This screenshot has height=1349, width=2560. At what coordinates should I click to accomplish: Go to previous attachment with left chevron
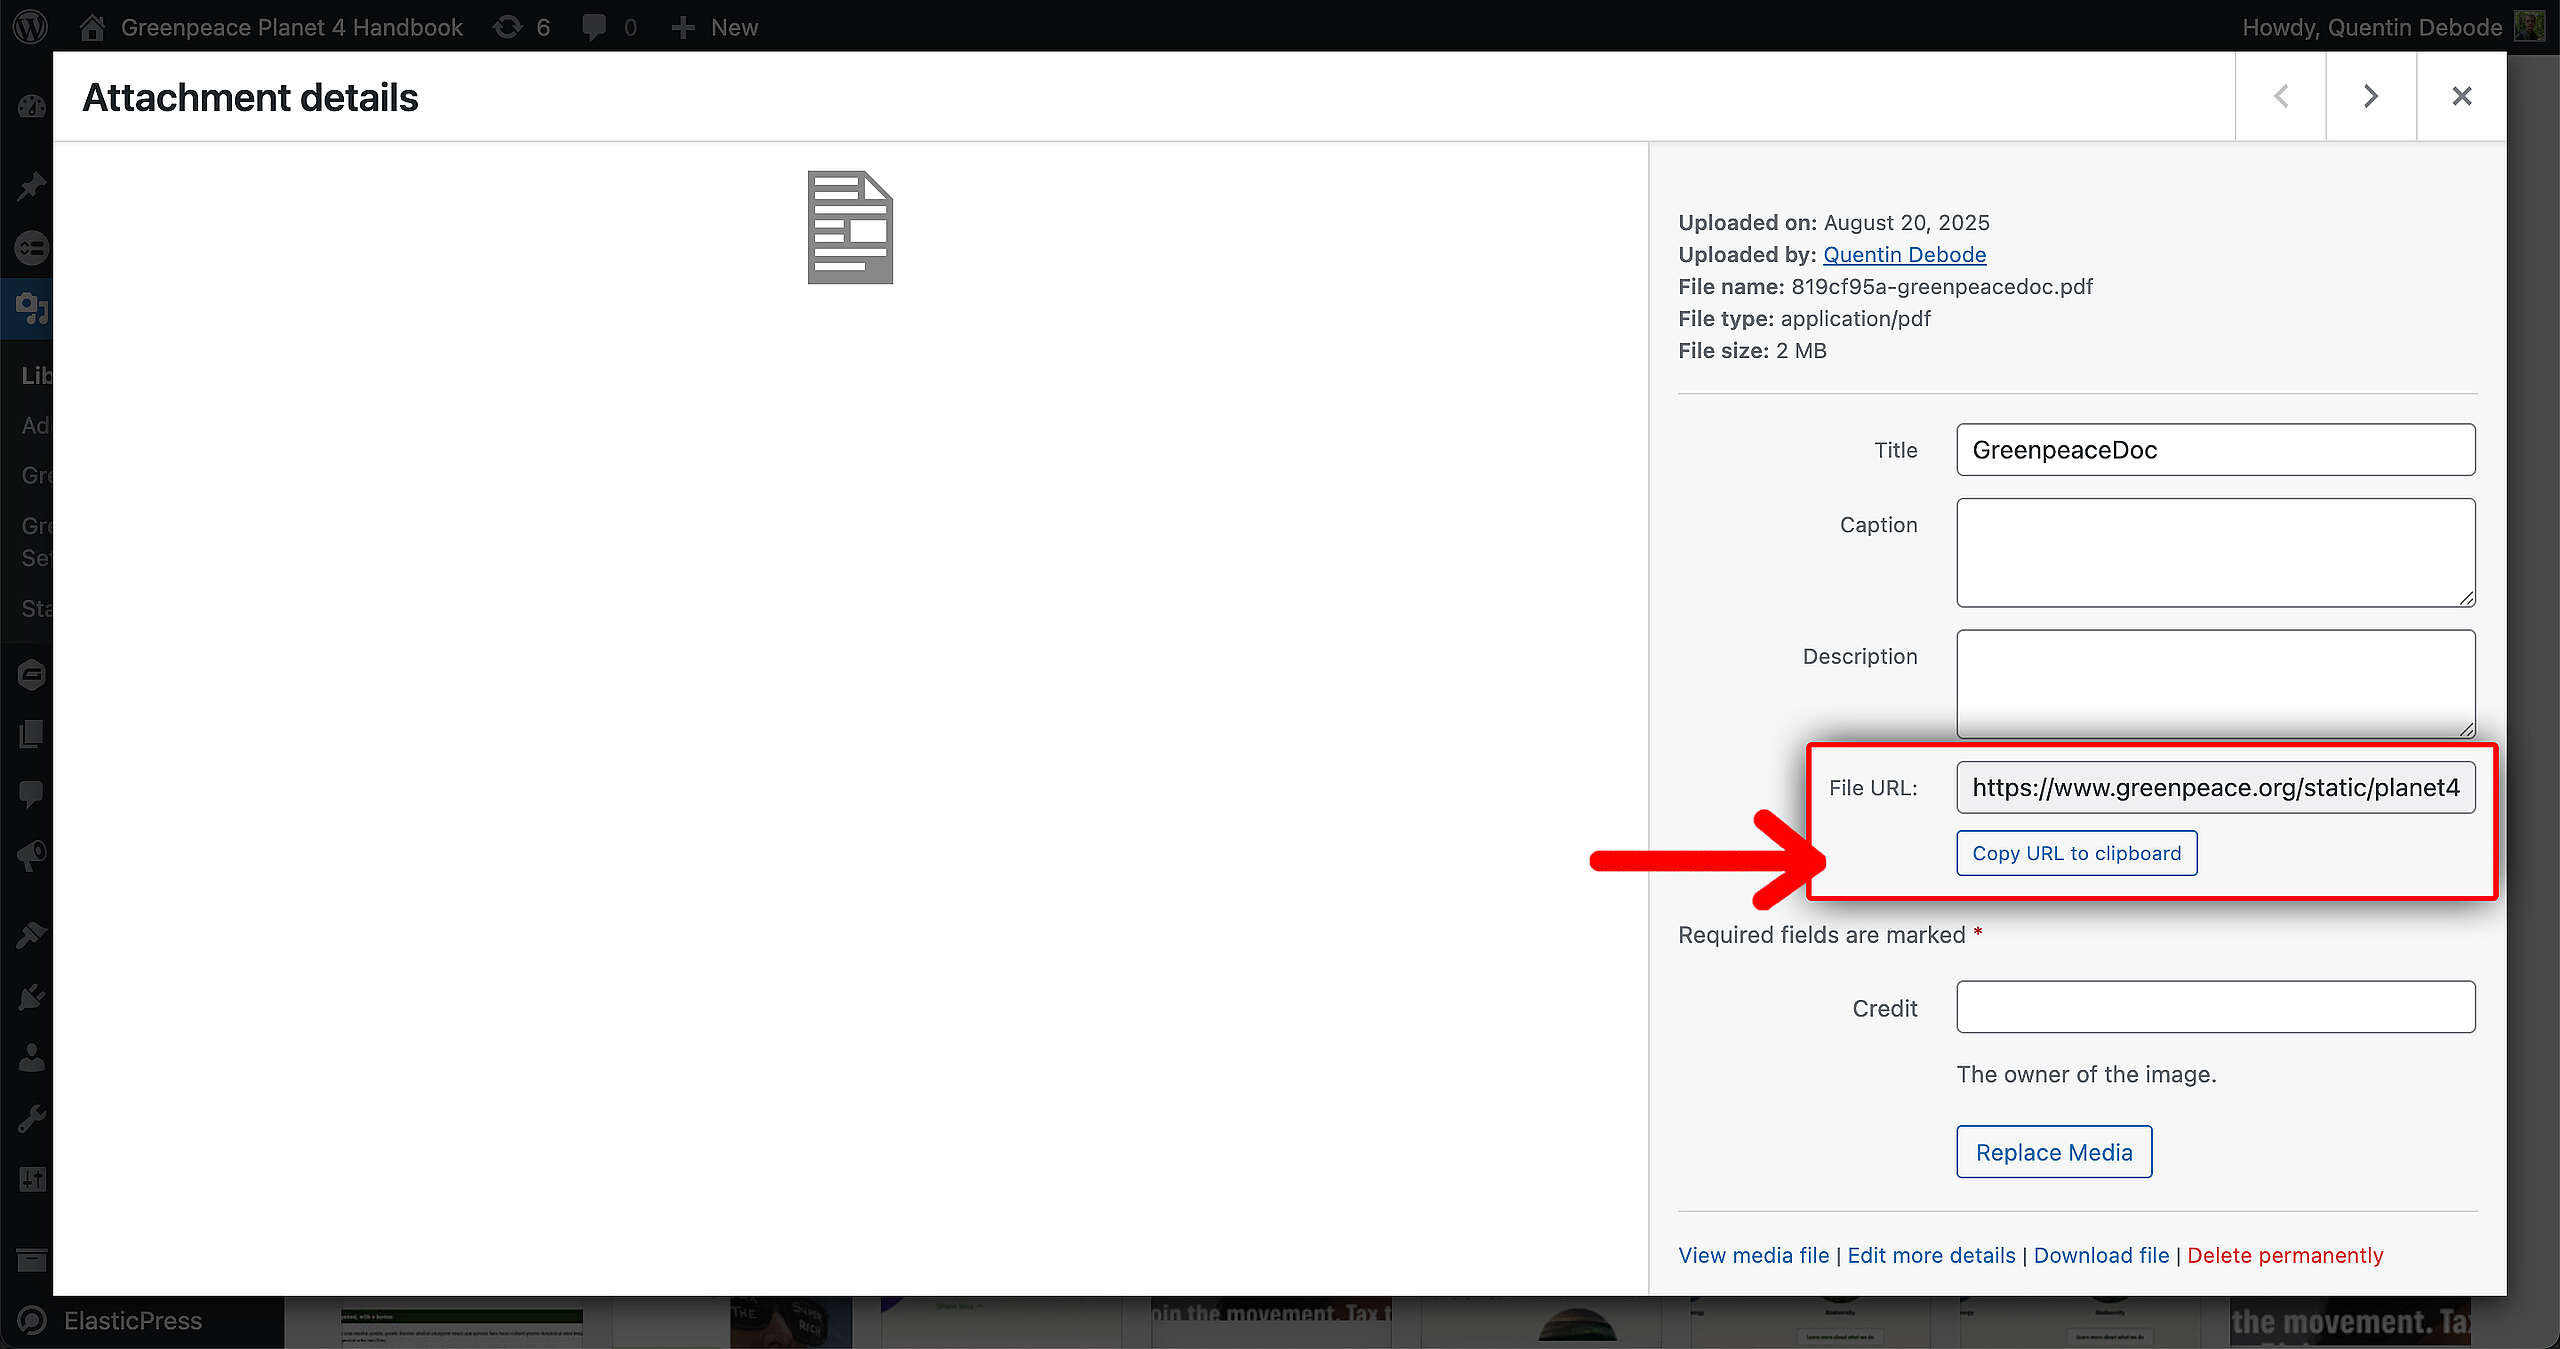pos(2280,96)
